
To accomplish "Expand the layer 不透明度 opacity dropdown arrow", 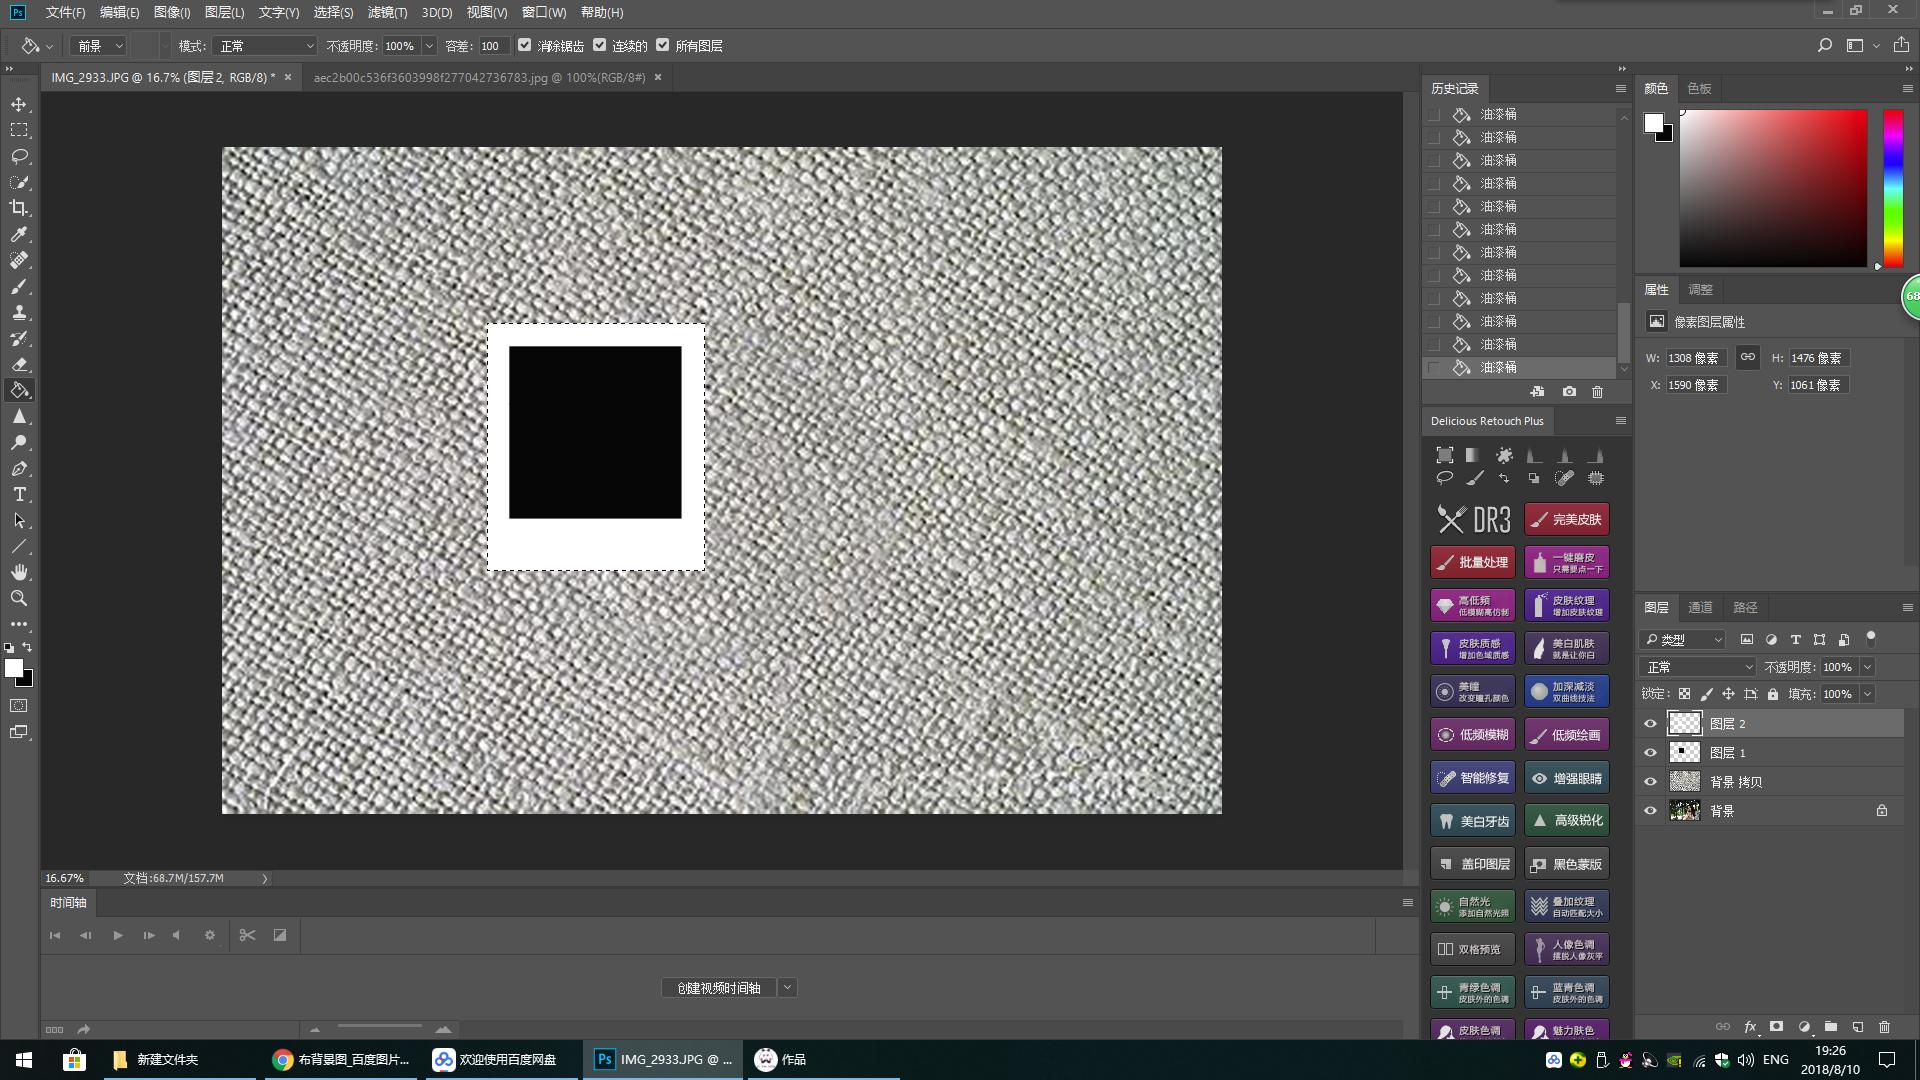I will [1867, 667].
